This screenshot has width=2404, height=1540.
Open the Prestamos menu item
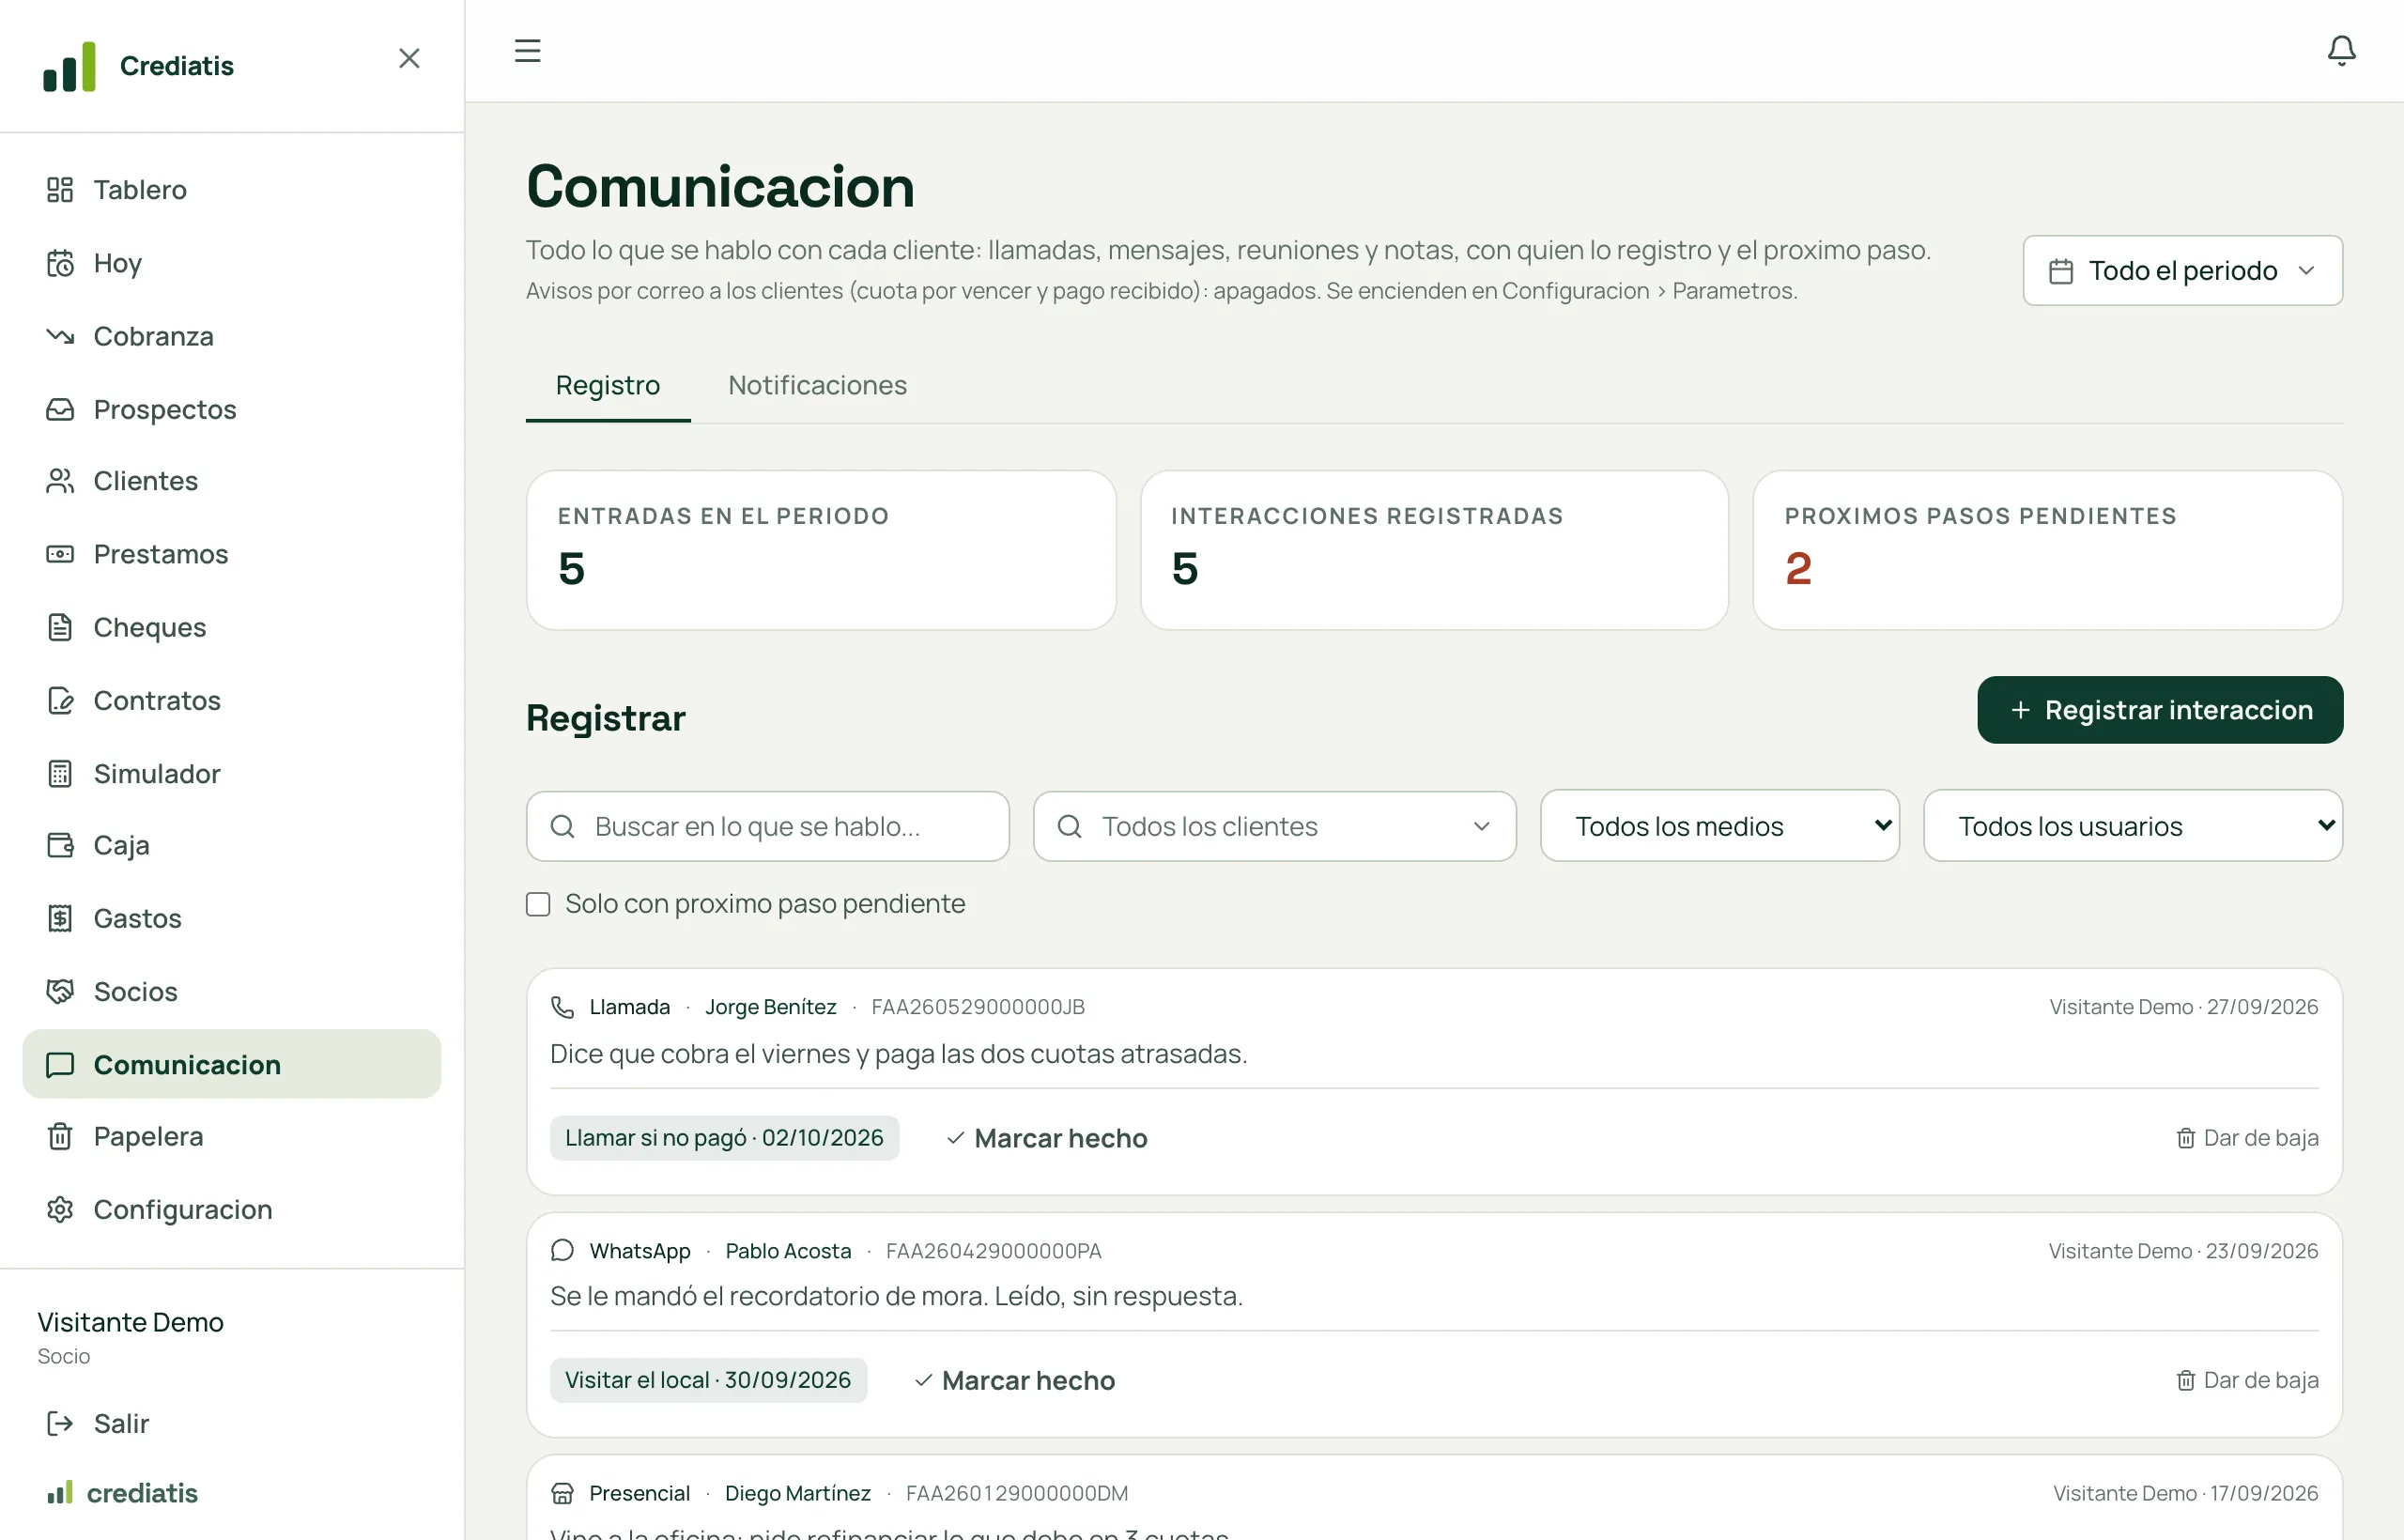click(231, 554)
